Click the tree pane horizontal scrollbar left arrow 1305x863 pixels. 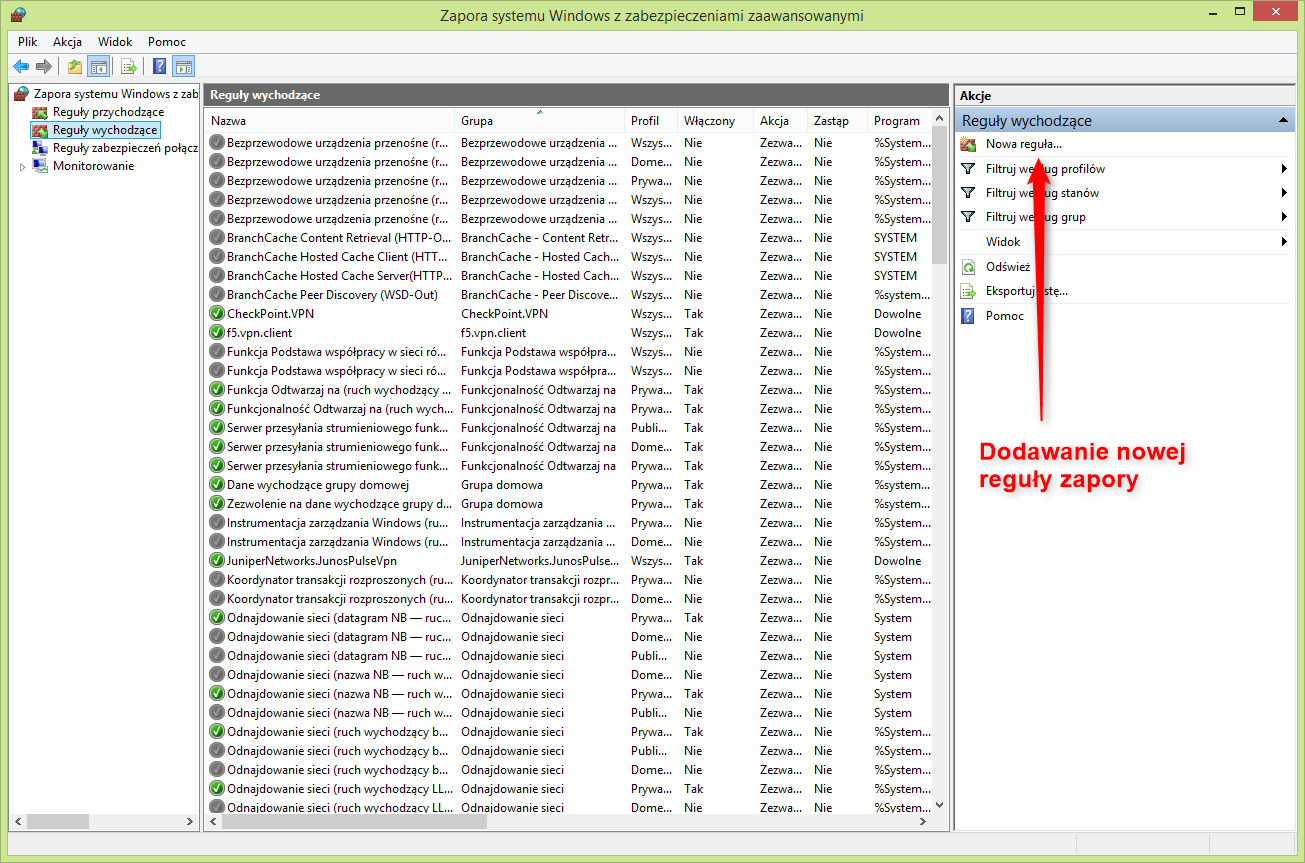tap(18, 822)
